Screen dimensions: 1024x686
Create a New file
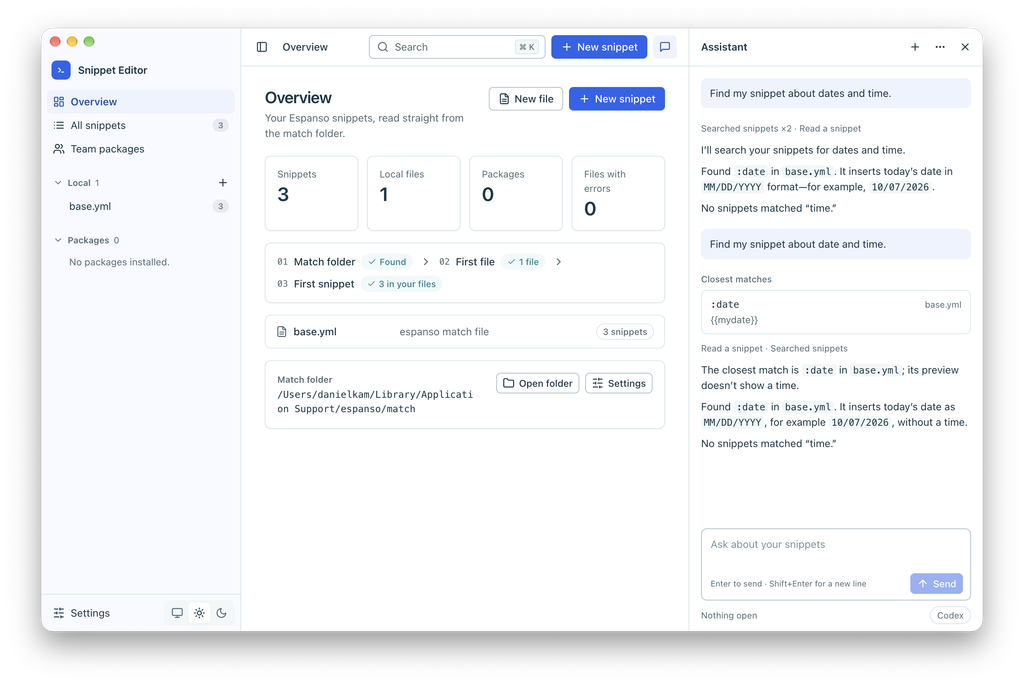click(x=526, y=99)
